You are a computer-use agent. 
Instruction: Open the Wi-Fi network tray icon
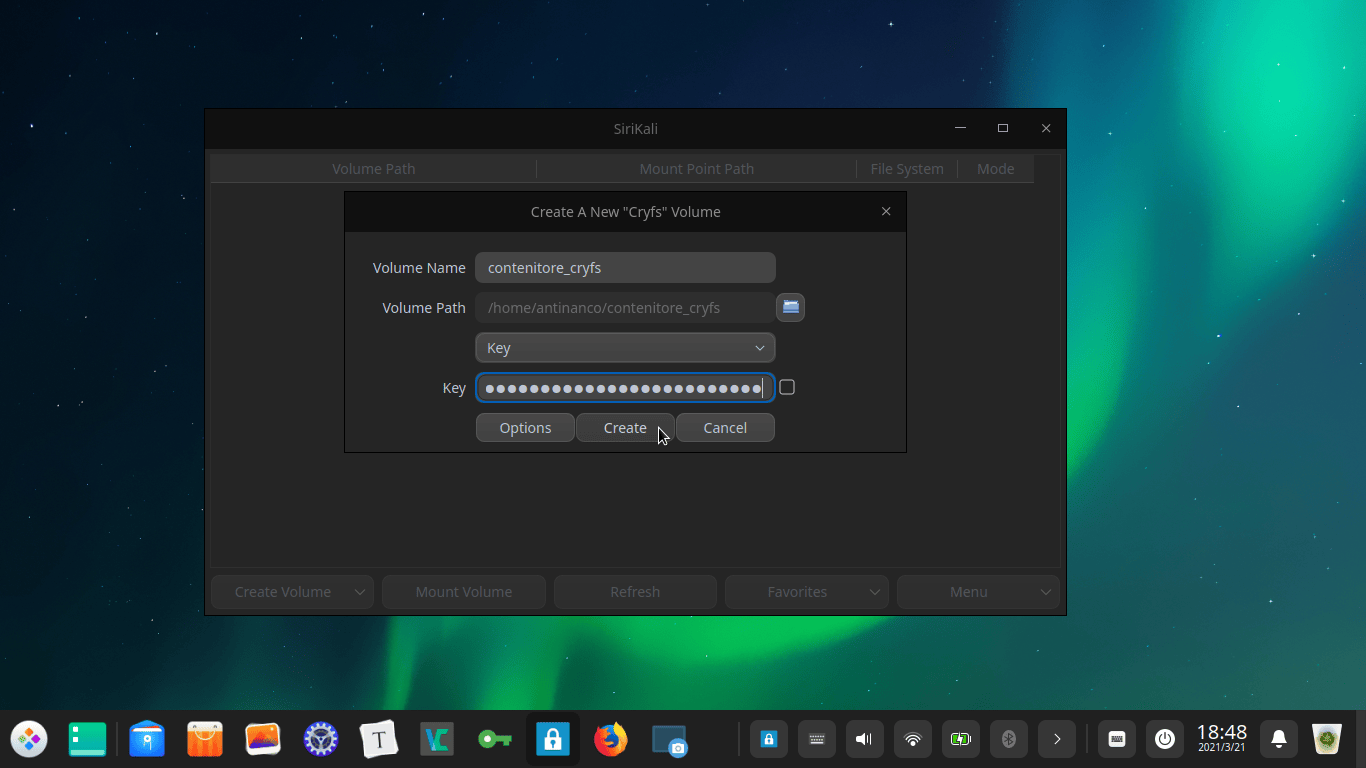(x=913, y=740)
